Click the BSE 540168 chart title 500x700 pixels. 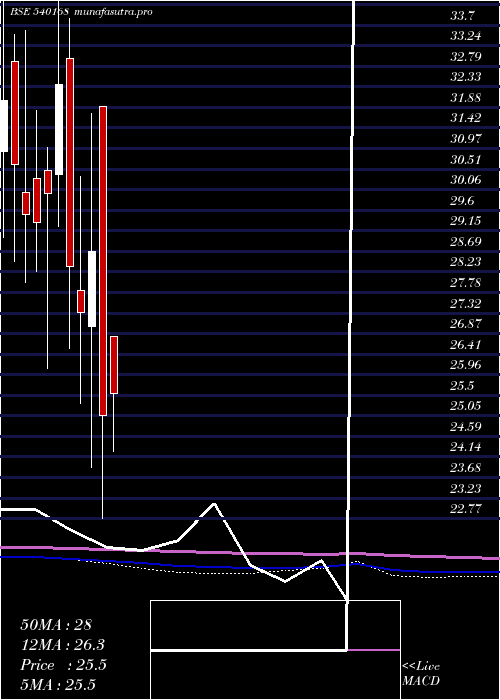point(39,12)
